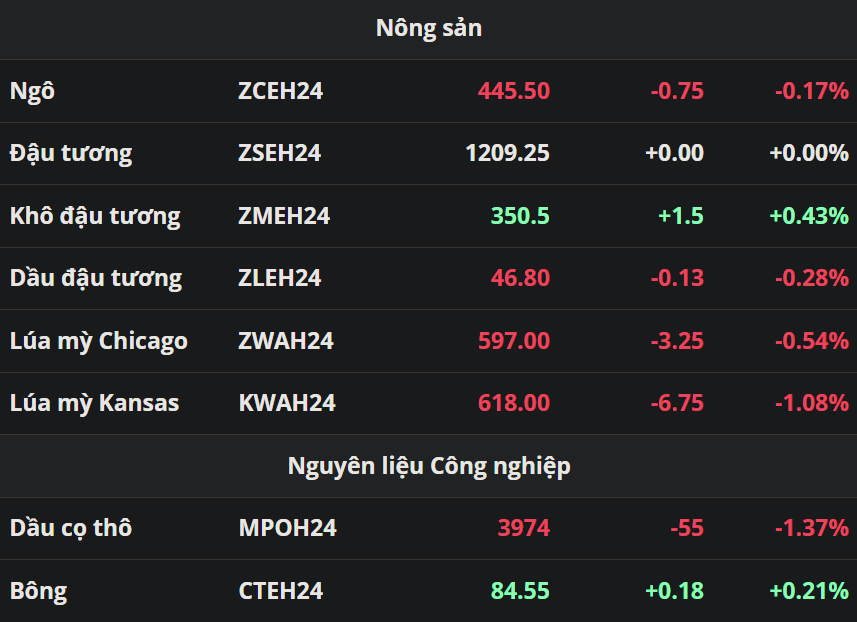Select Lúa mỳ Chicago wheat name
This screenshot has height=622, width=857.
pyautogui.click(x=98, y=341)
